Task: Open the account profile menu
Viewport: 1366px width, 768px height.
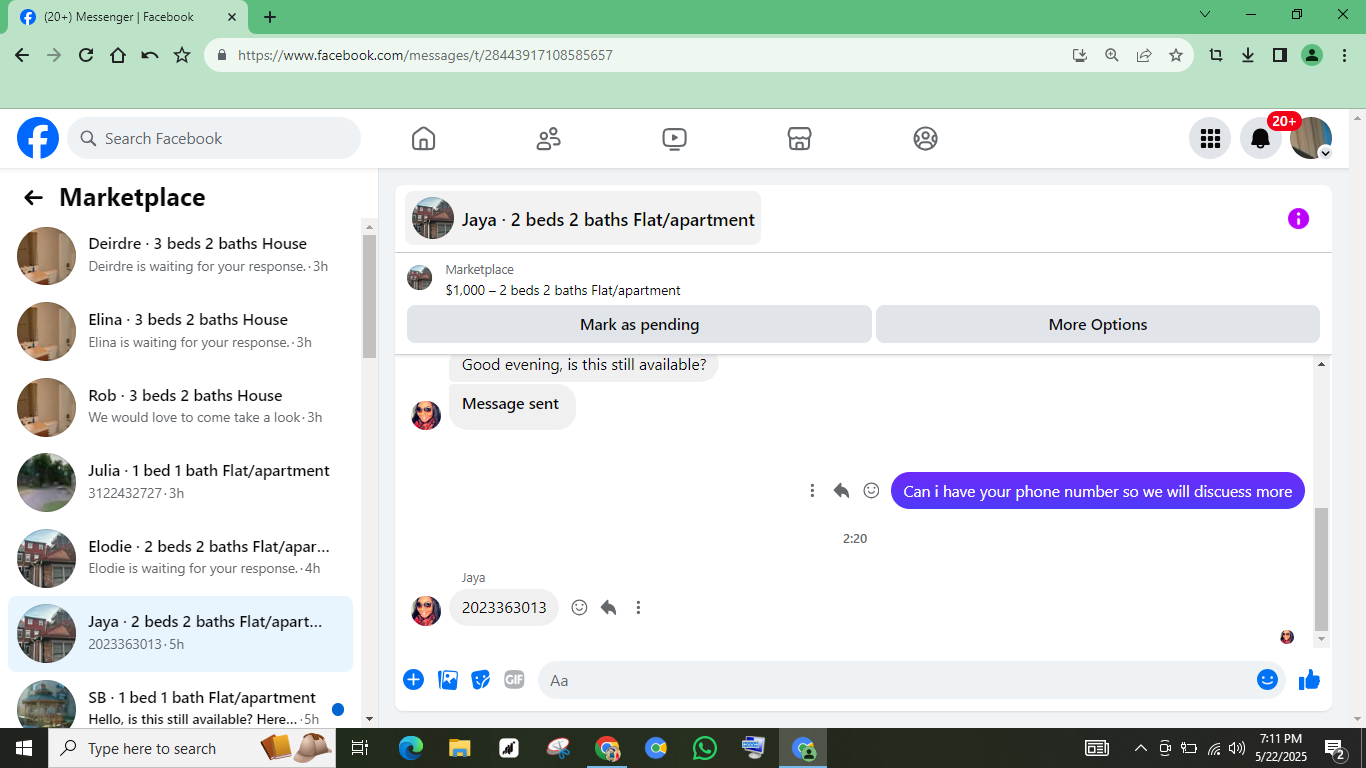Action: (x=1311, y=138)
